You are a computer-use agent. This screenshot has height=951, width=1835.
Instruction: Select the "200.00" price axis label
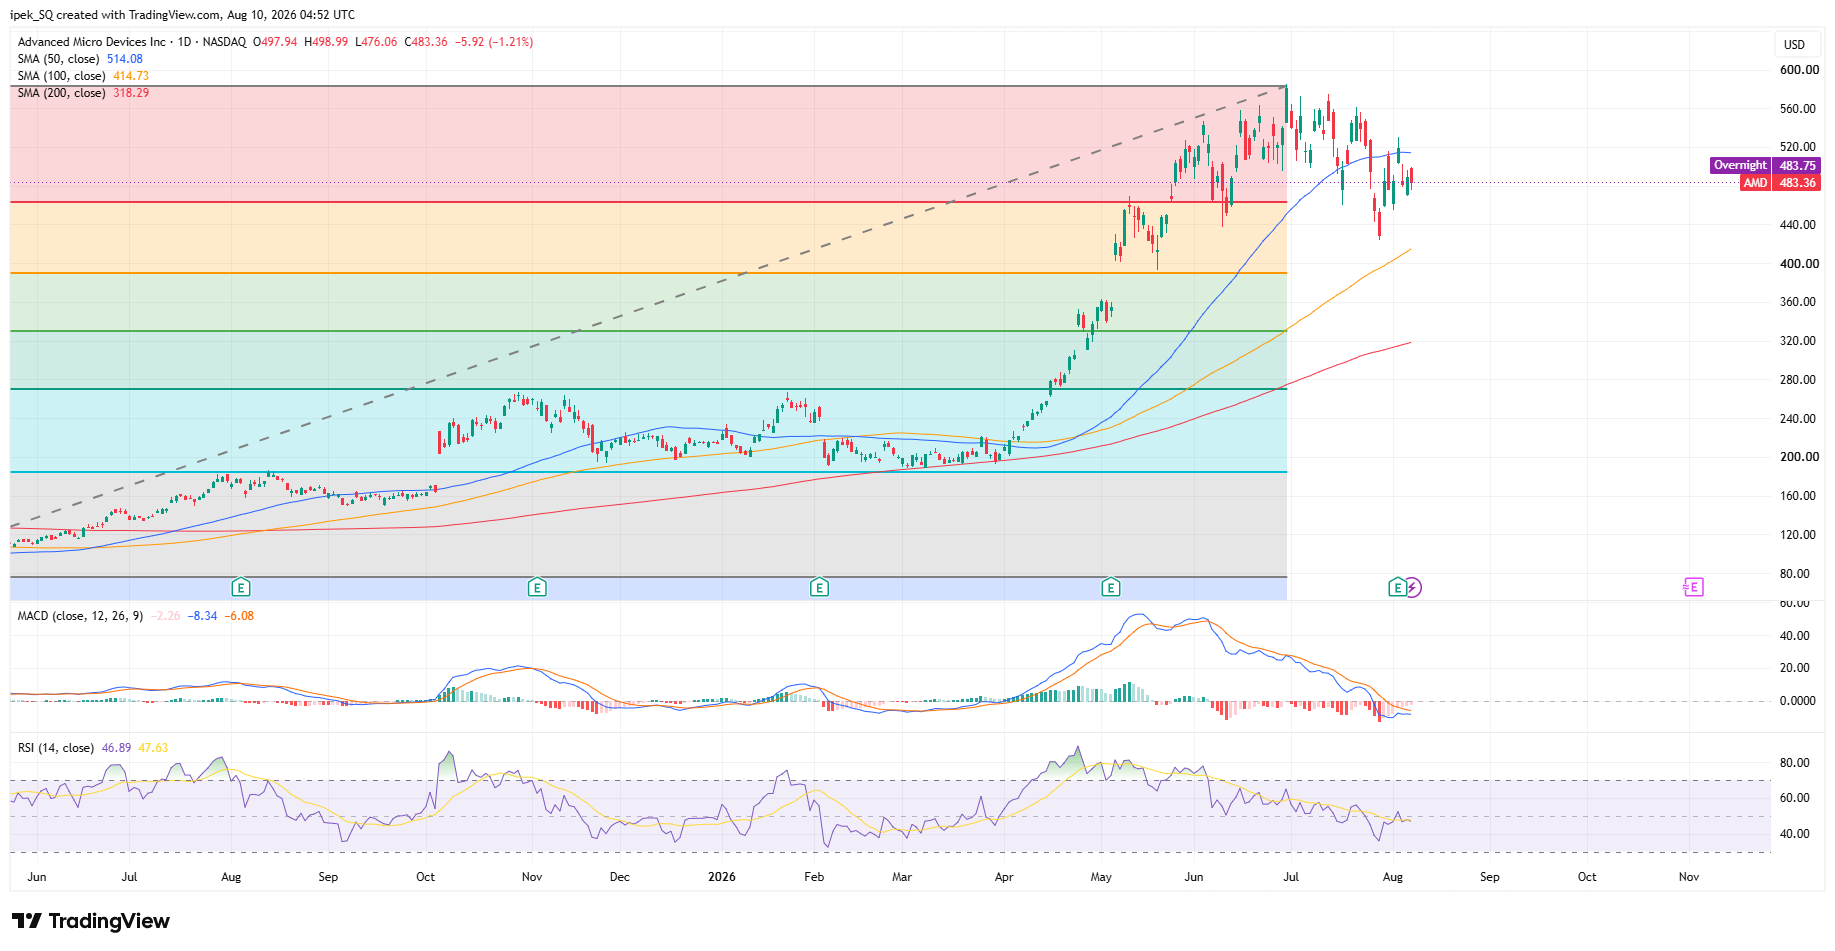tap(1799, 457)
